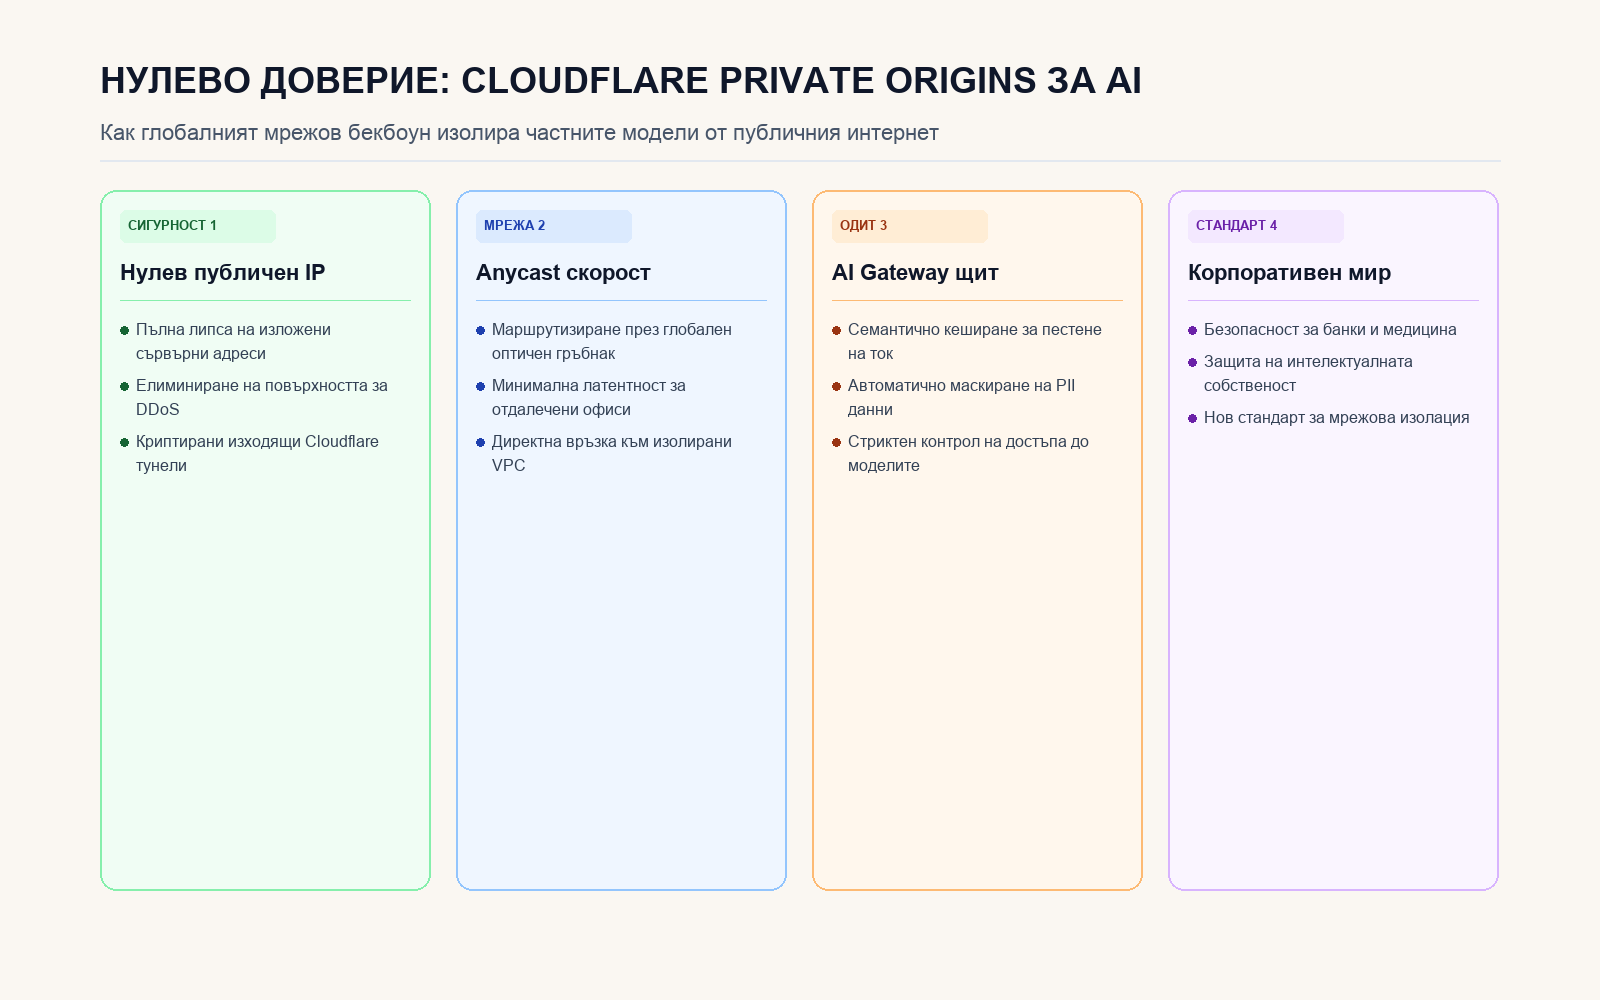The width and height of the screenshot is (1600, 1000).
Task: Click the text "Семантично кеширане за пестене на ток"
Action: 975,342
